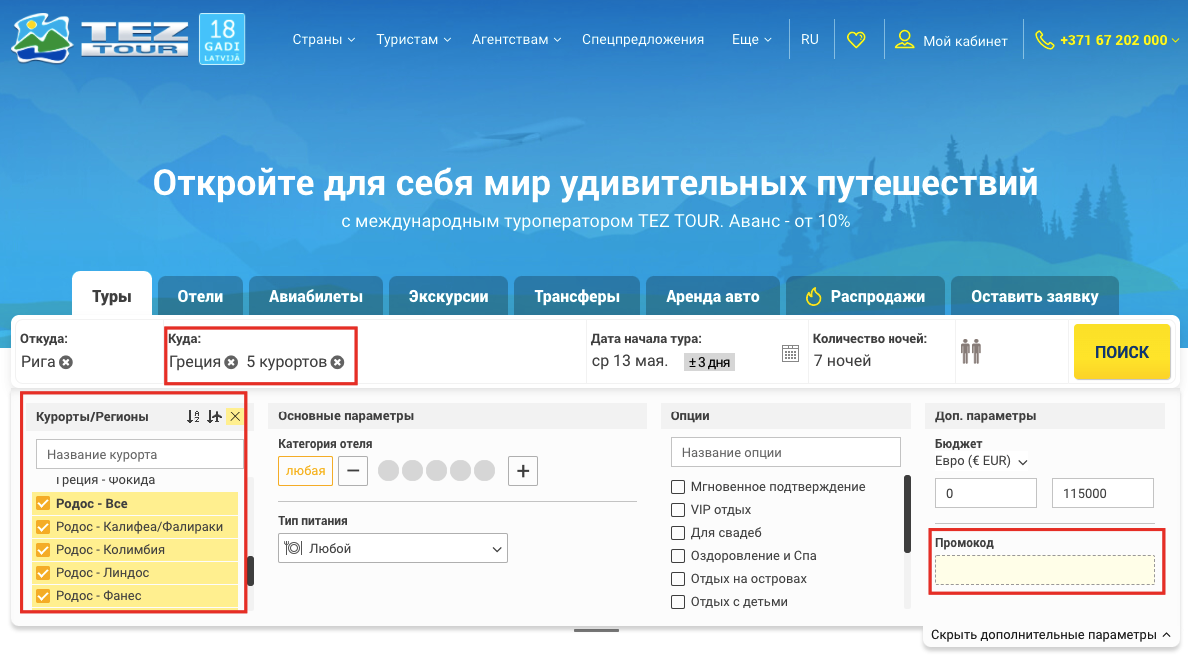Remove Греция from the destination field

tap(231, 362)
